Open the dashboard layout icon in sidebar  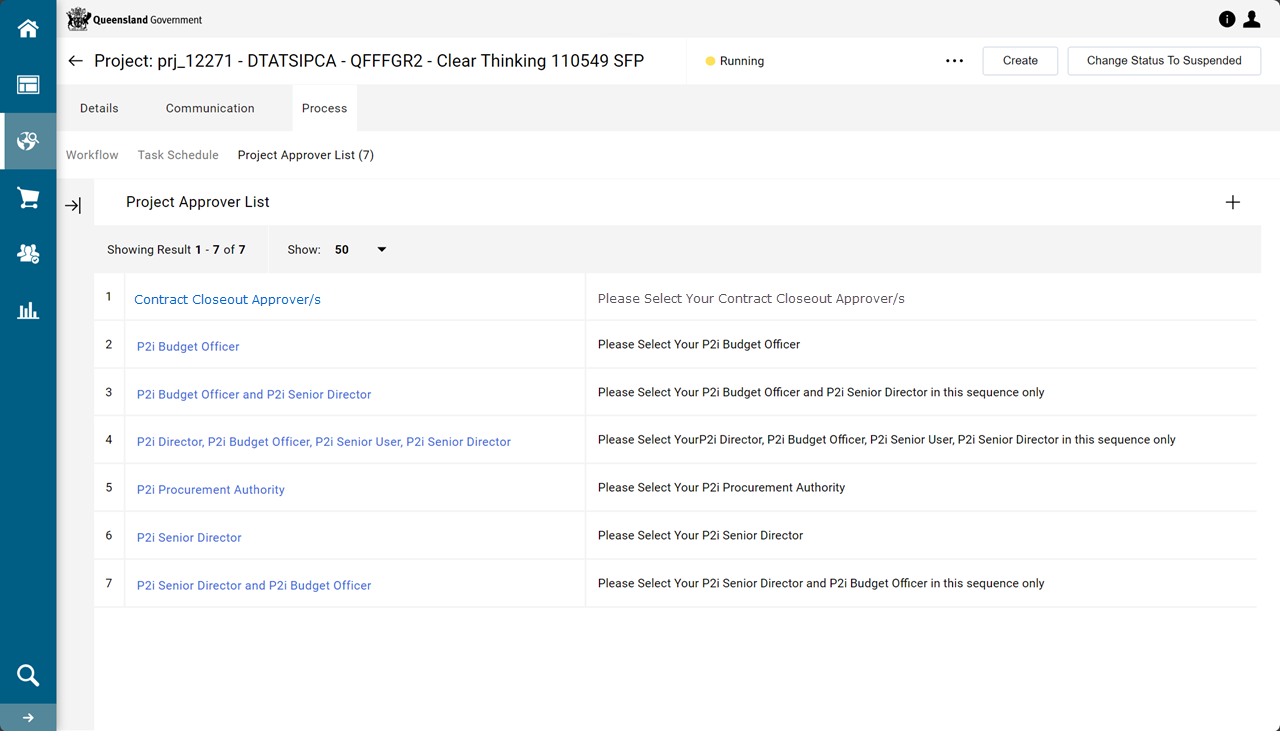[28, 85]
